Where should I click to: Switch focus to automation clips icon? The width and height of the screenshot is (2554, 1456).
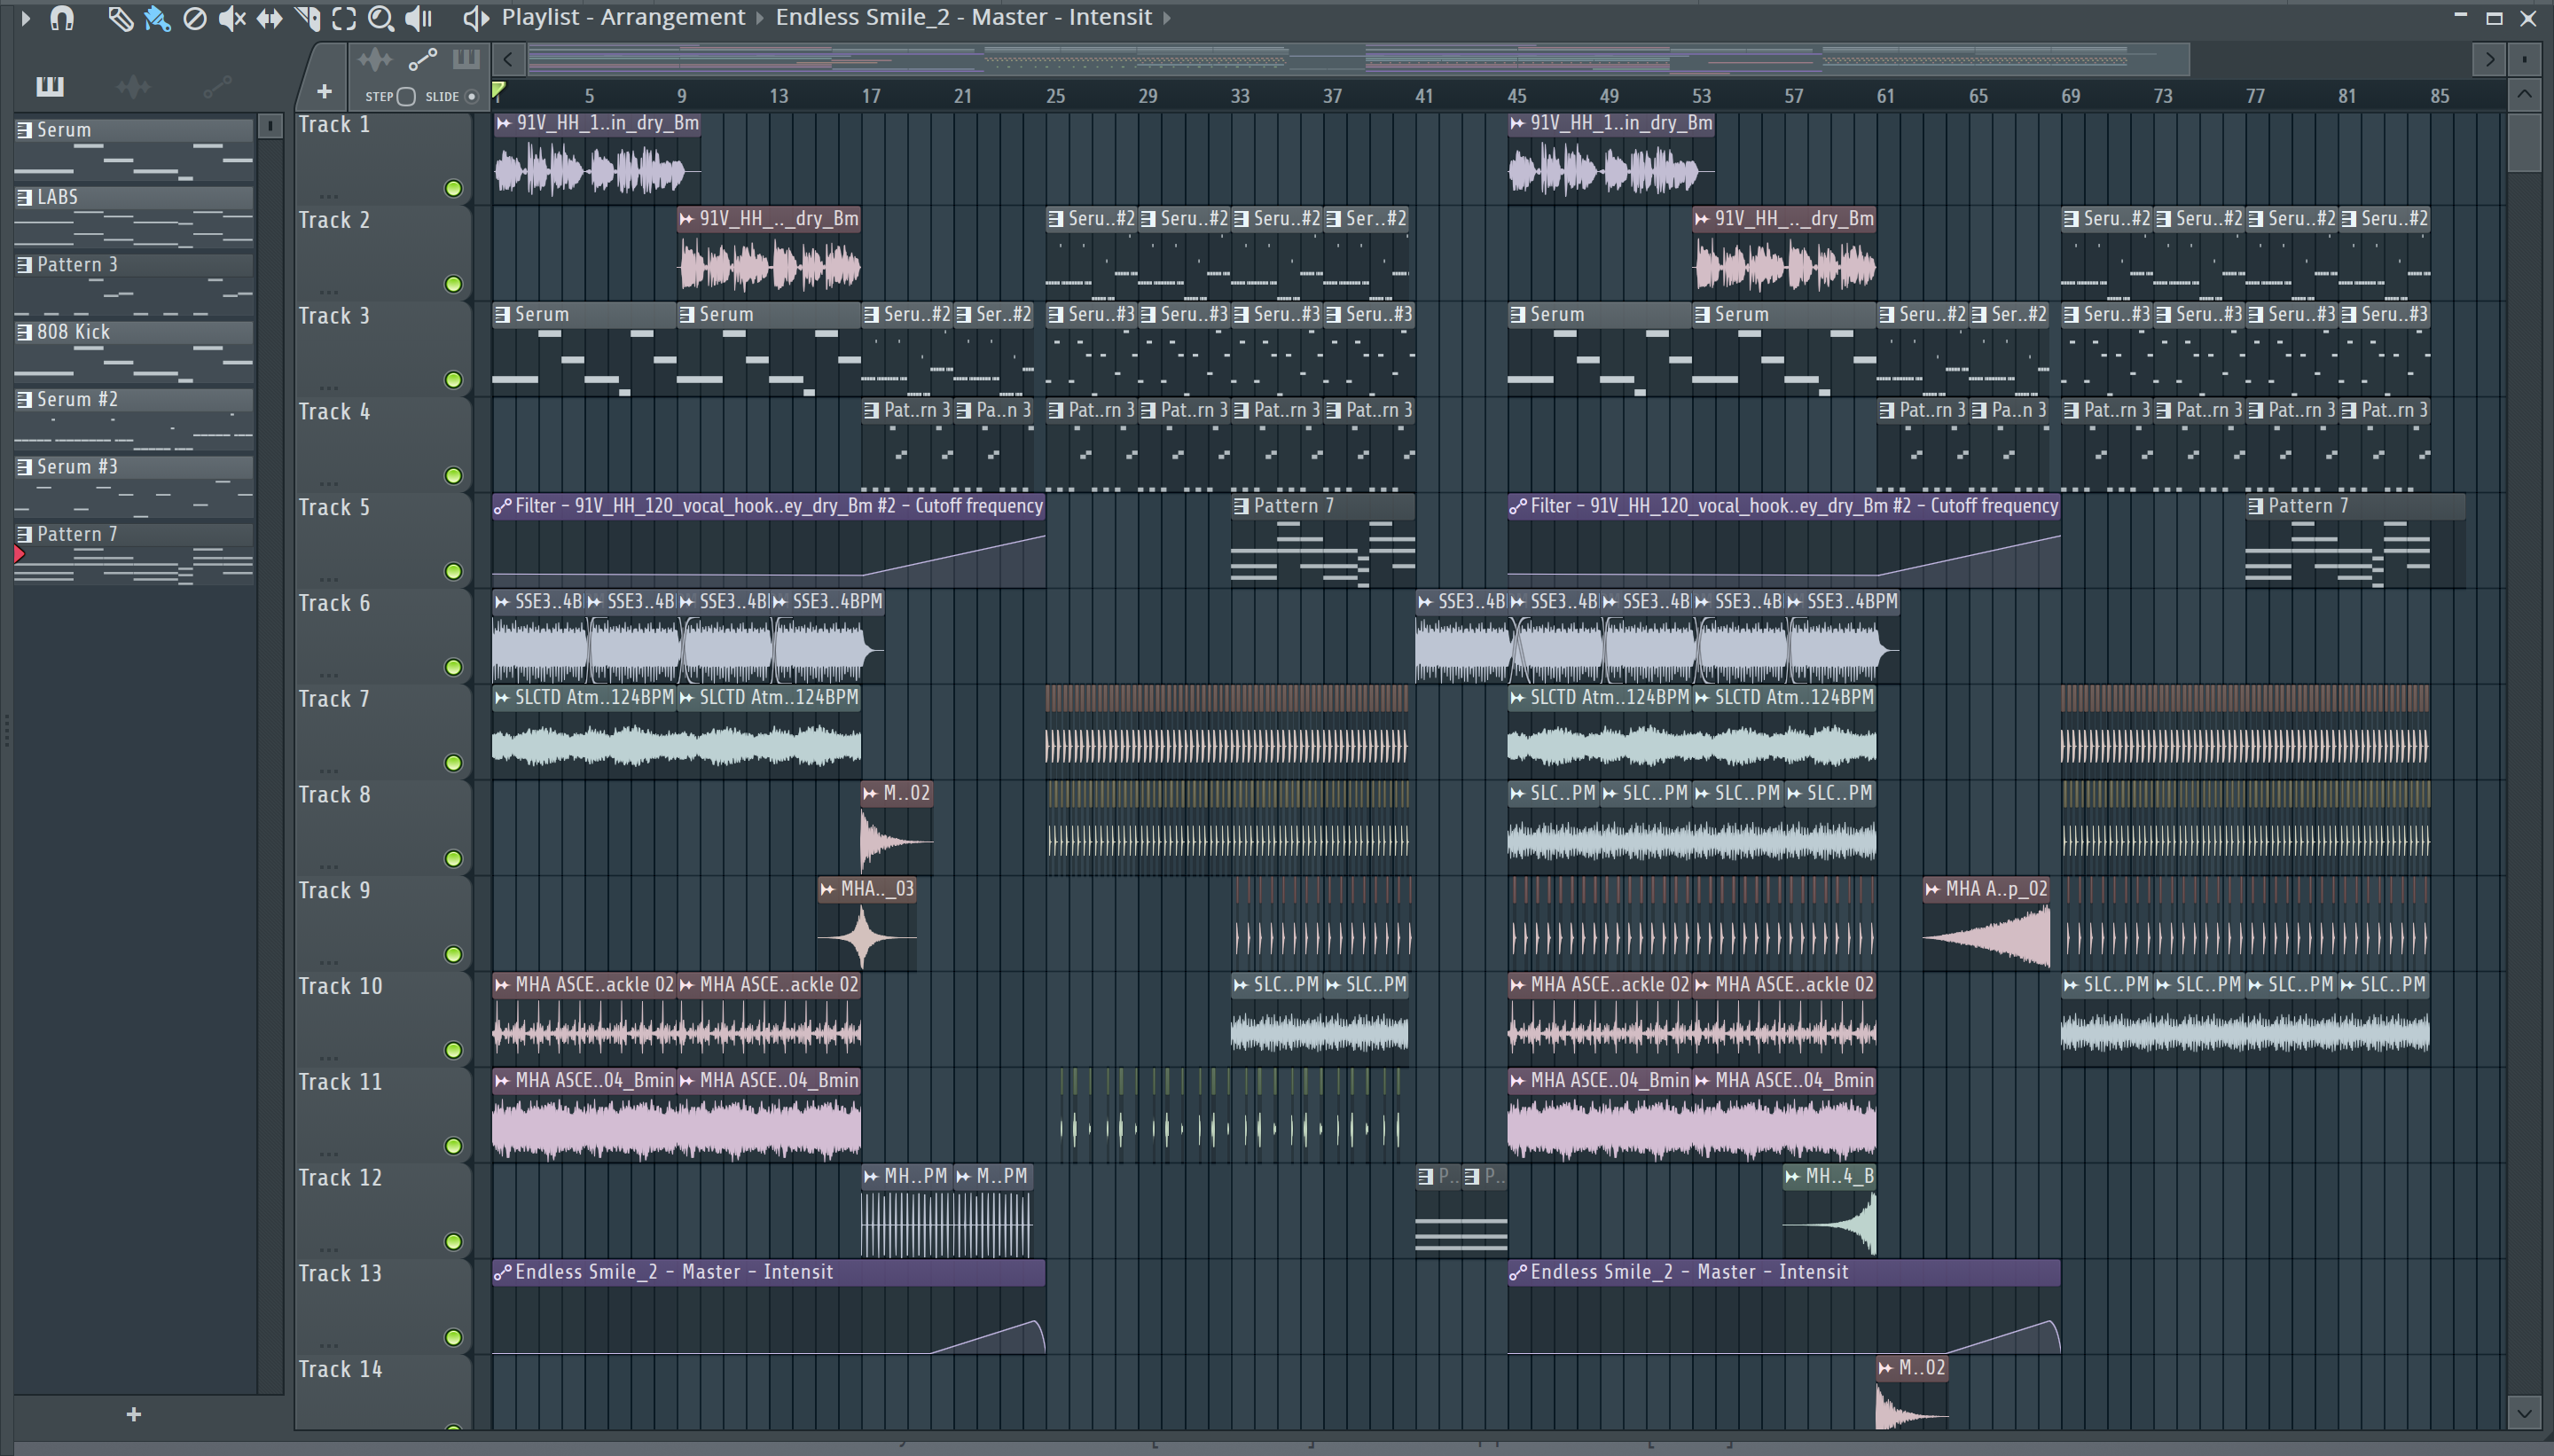(422, 60)
